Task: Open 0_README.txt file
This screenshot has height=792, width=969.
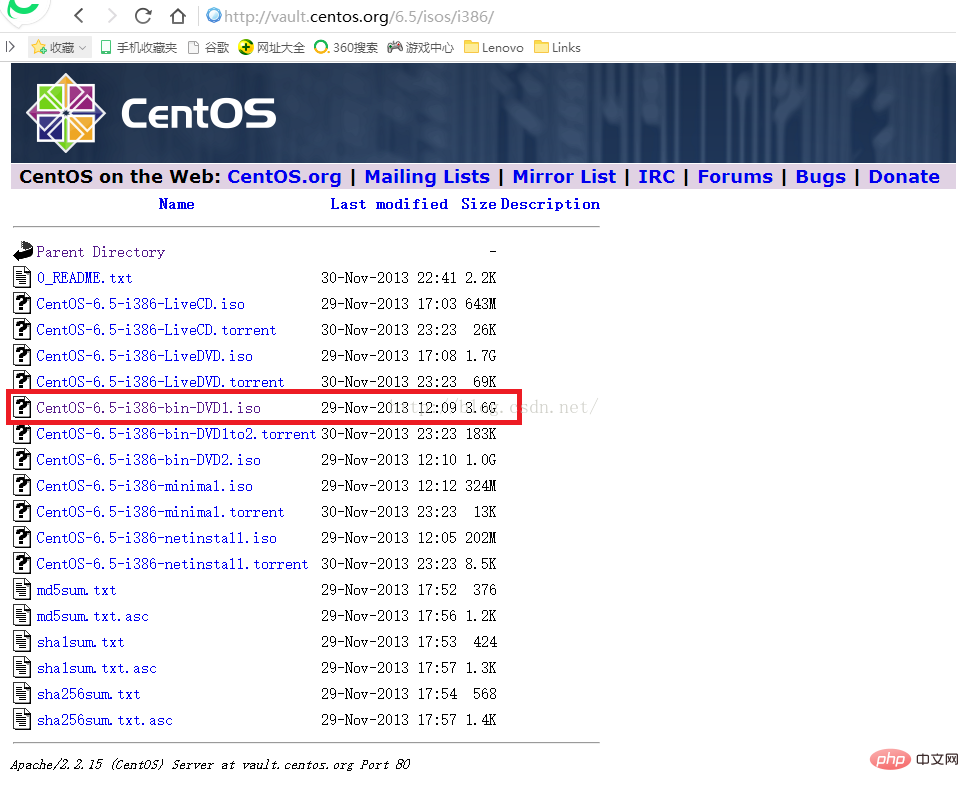Action: (84, 278)
